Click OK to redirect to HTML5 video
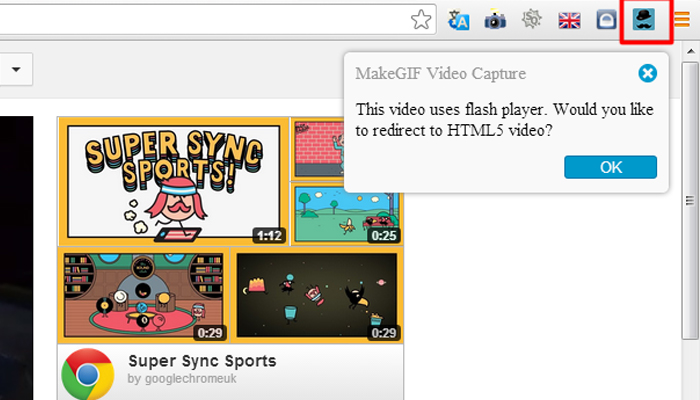 pyautogui.click(x=610, y=167)
